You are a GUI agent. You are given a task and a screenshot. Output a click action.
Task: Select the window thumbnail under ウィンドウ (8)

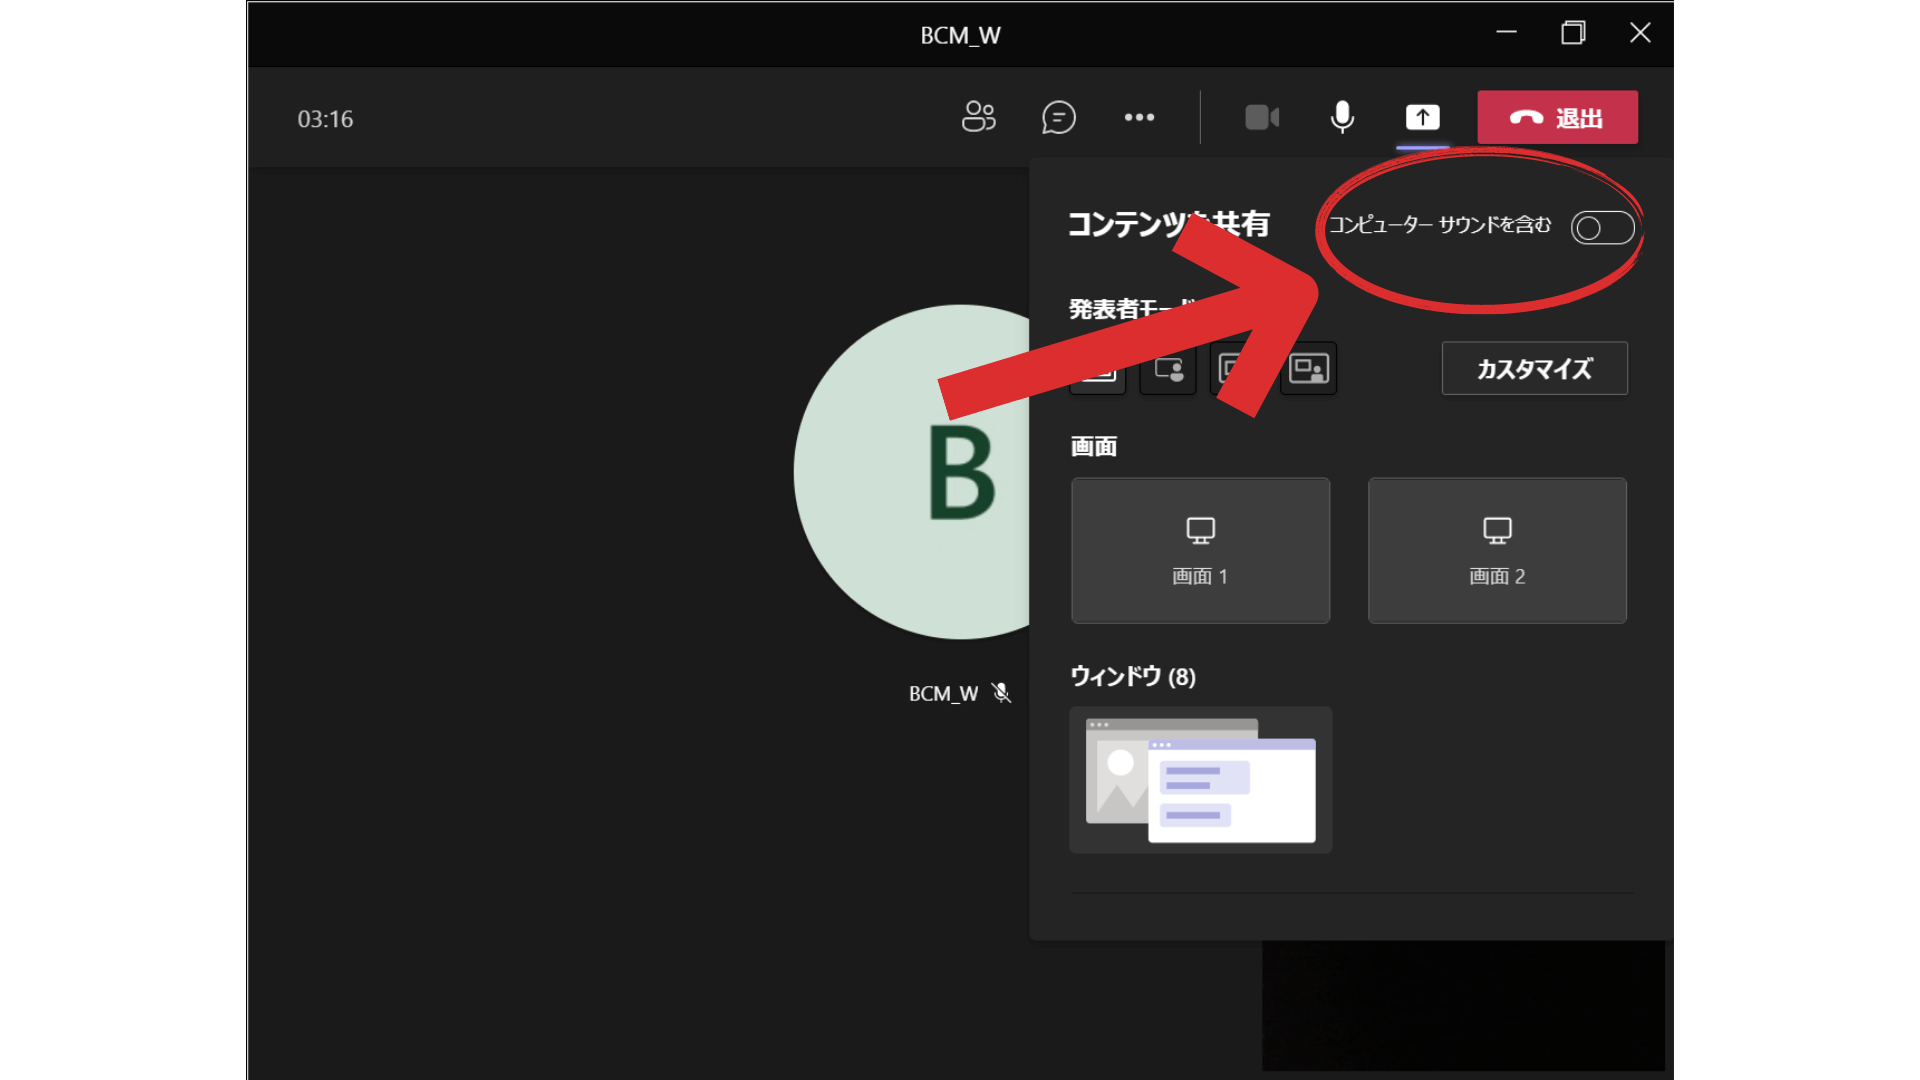click(x=1199, y=780)
